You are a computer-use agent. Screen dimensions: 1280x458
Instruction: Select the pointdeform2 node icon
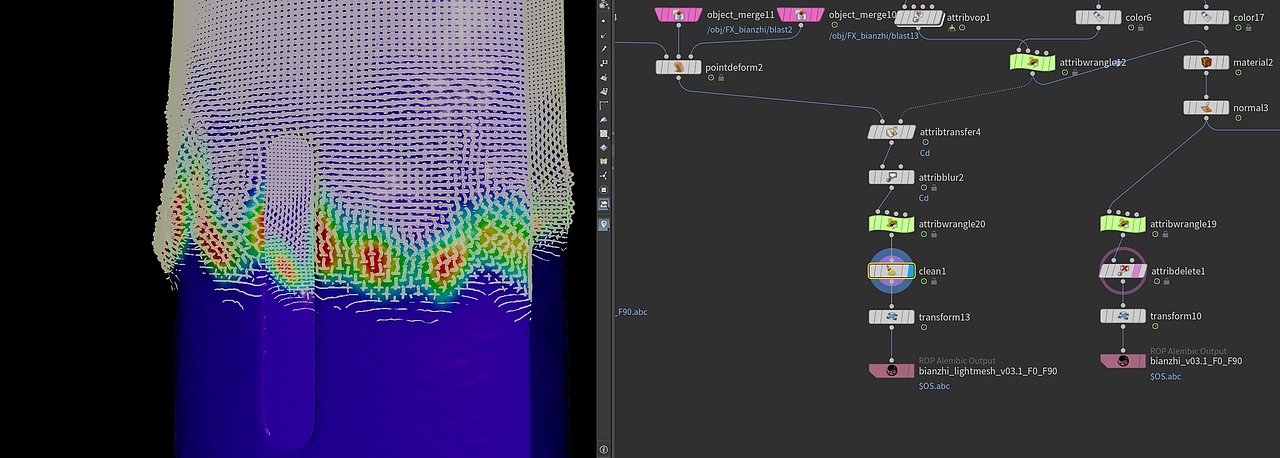point(679,67)
